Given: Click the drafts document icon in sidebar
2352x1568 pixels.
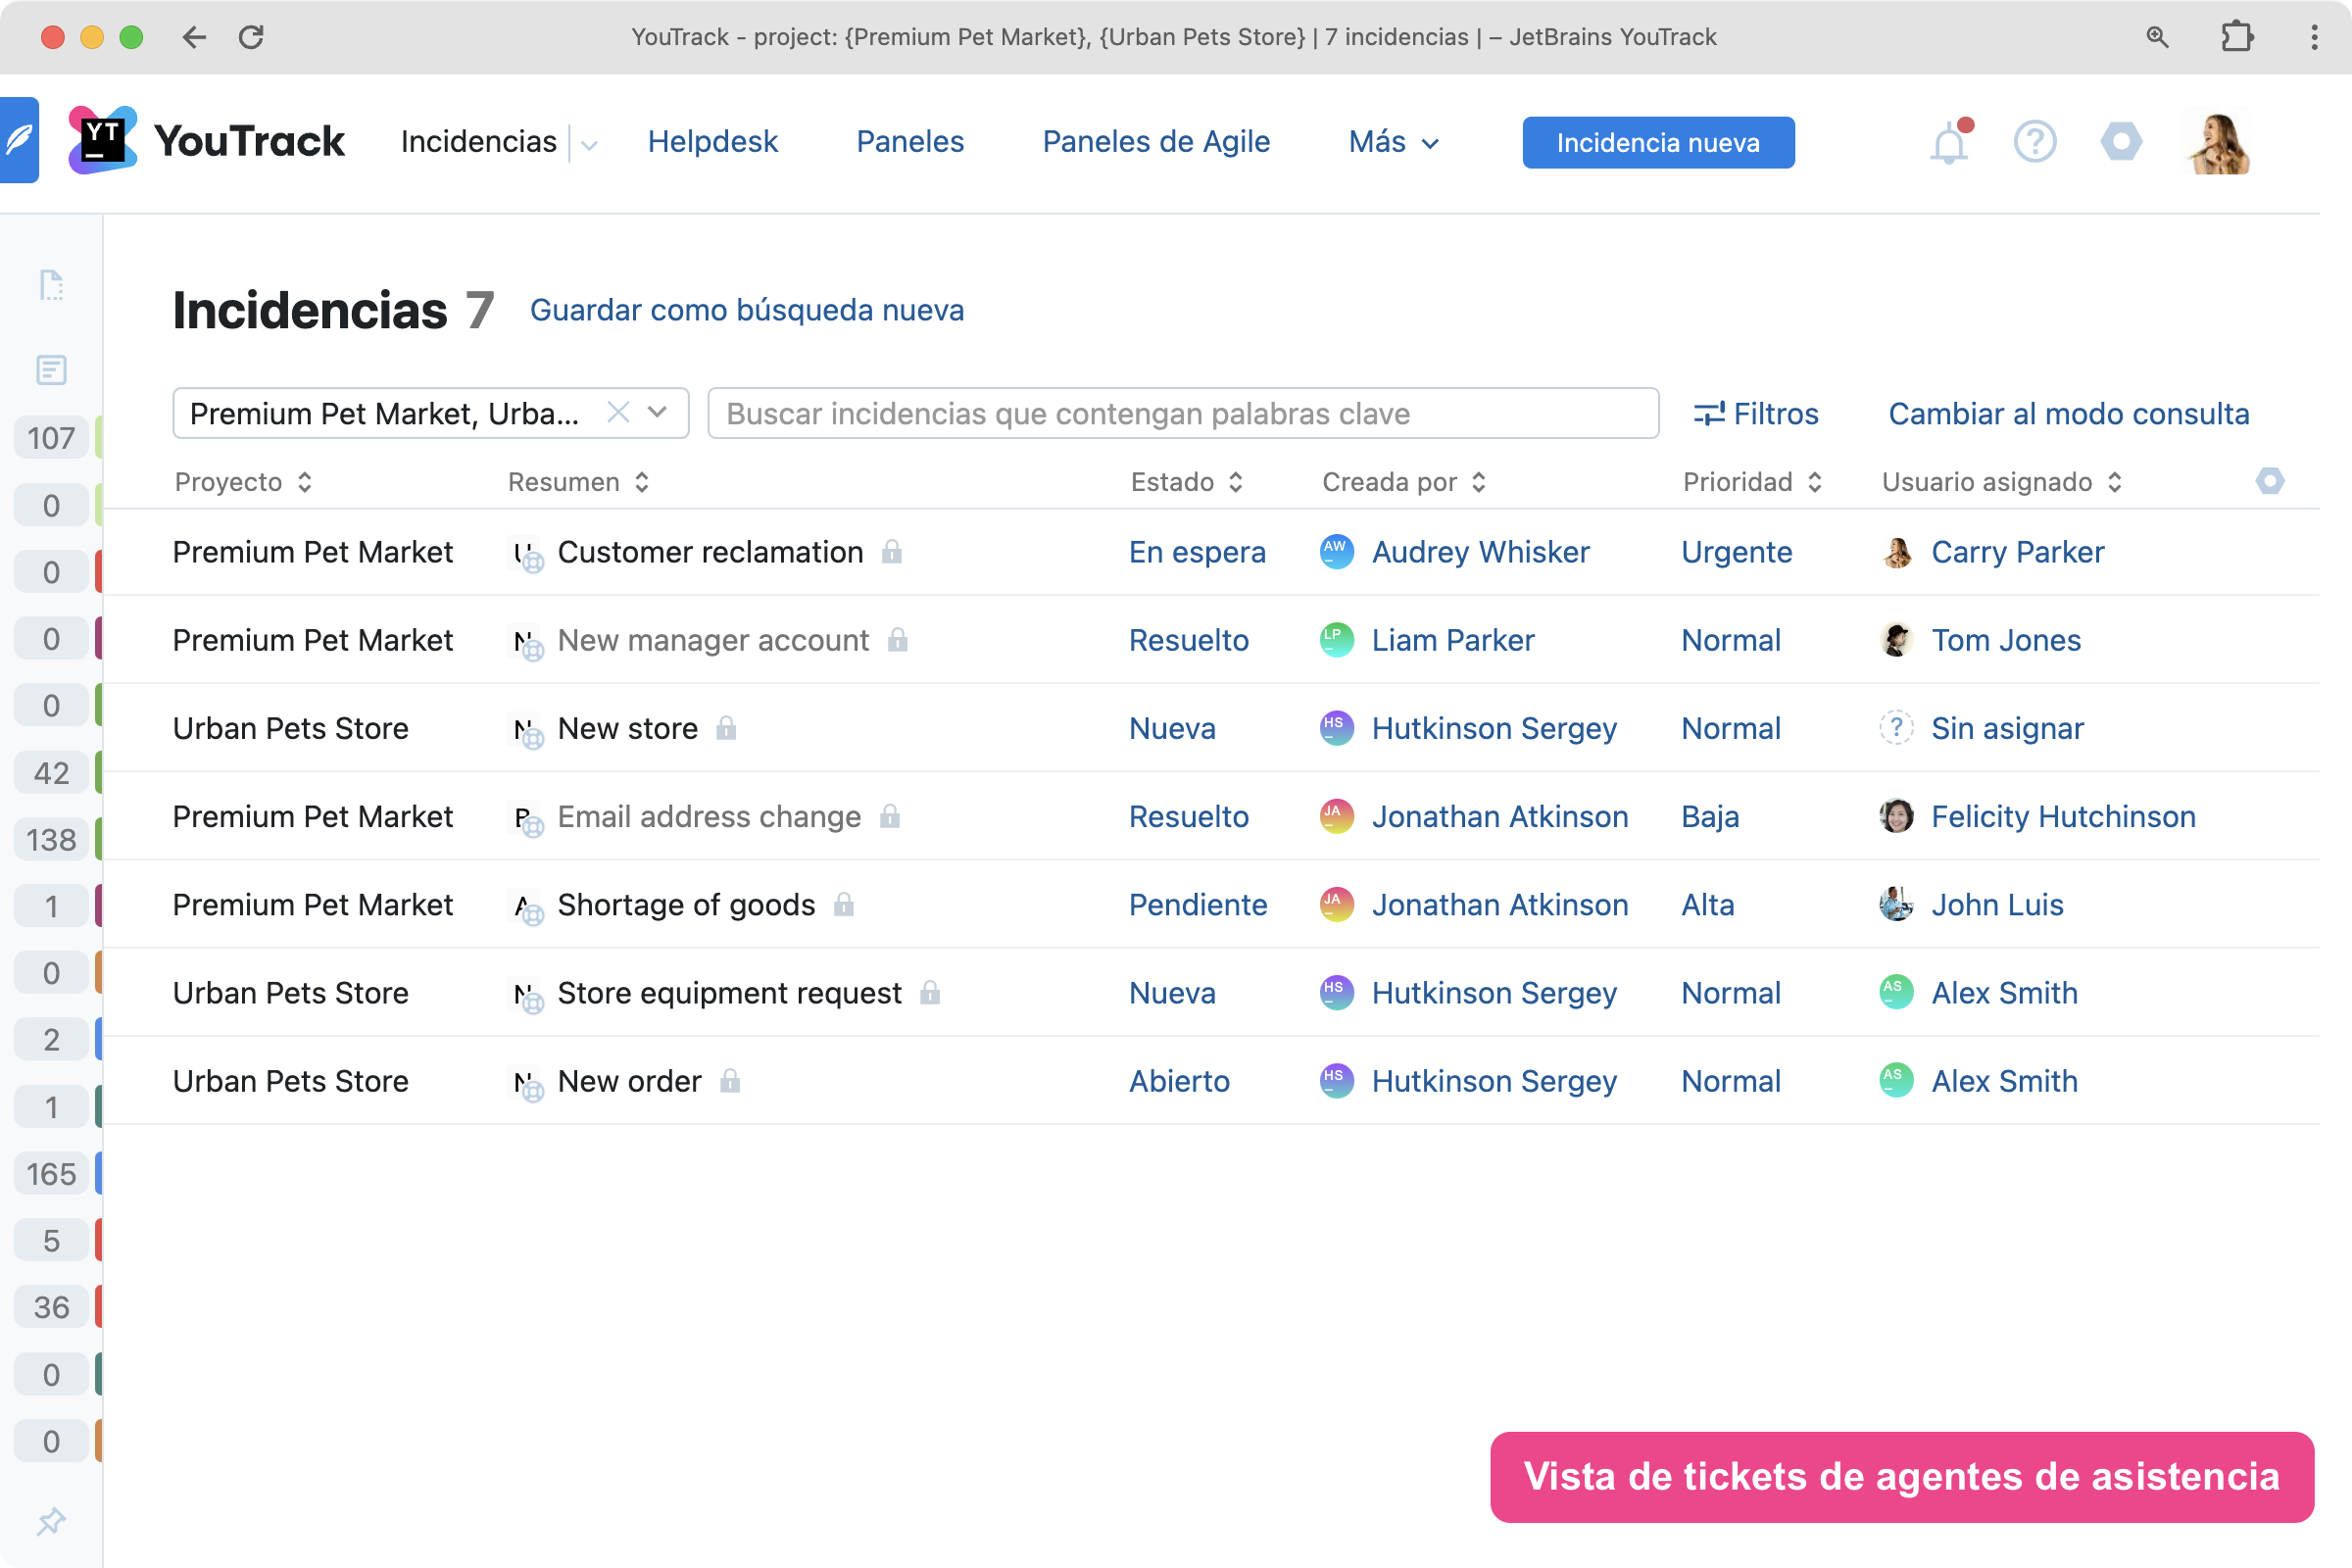Looking at the screenshot, I should click(x=51, y=285).
